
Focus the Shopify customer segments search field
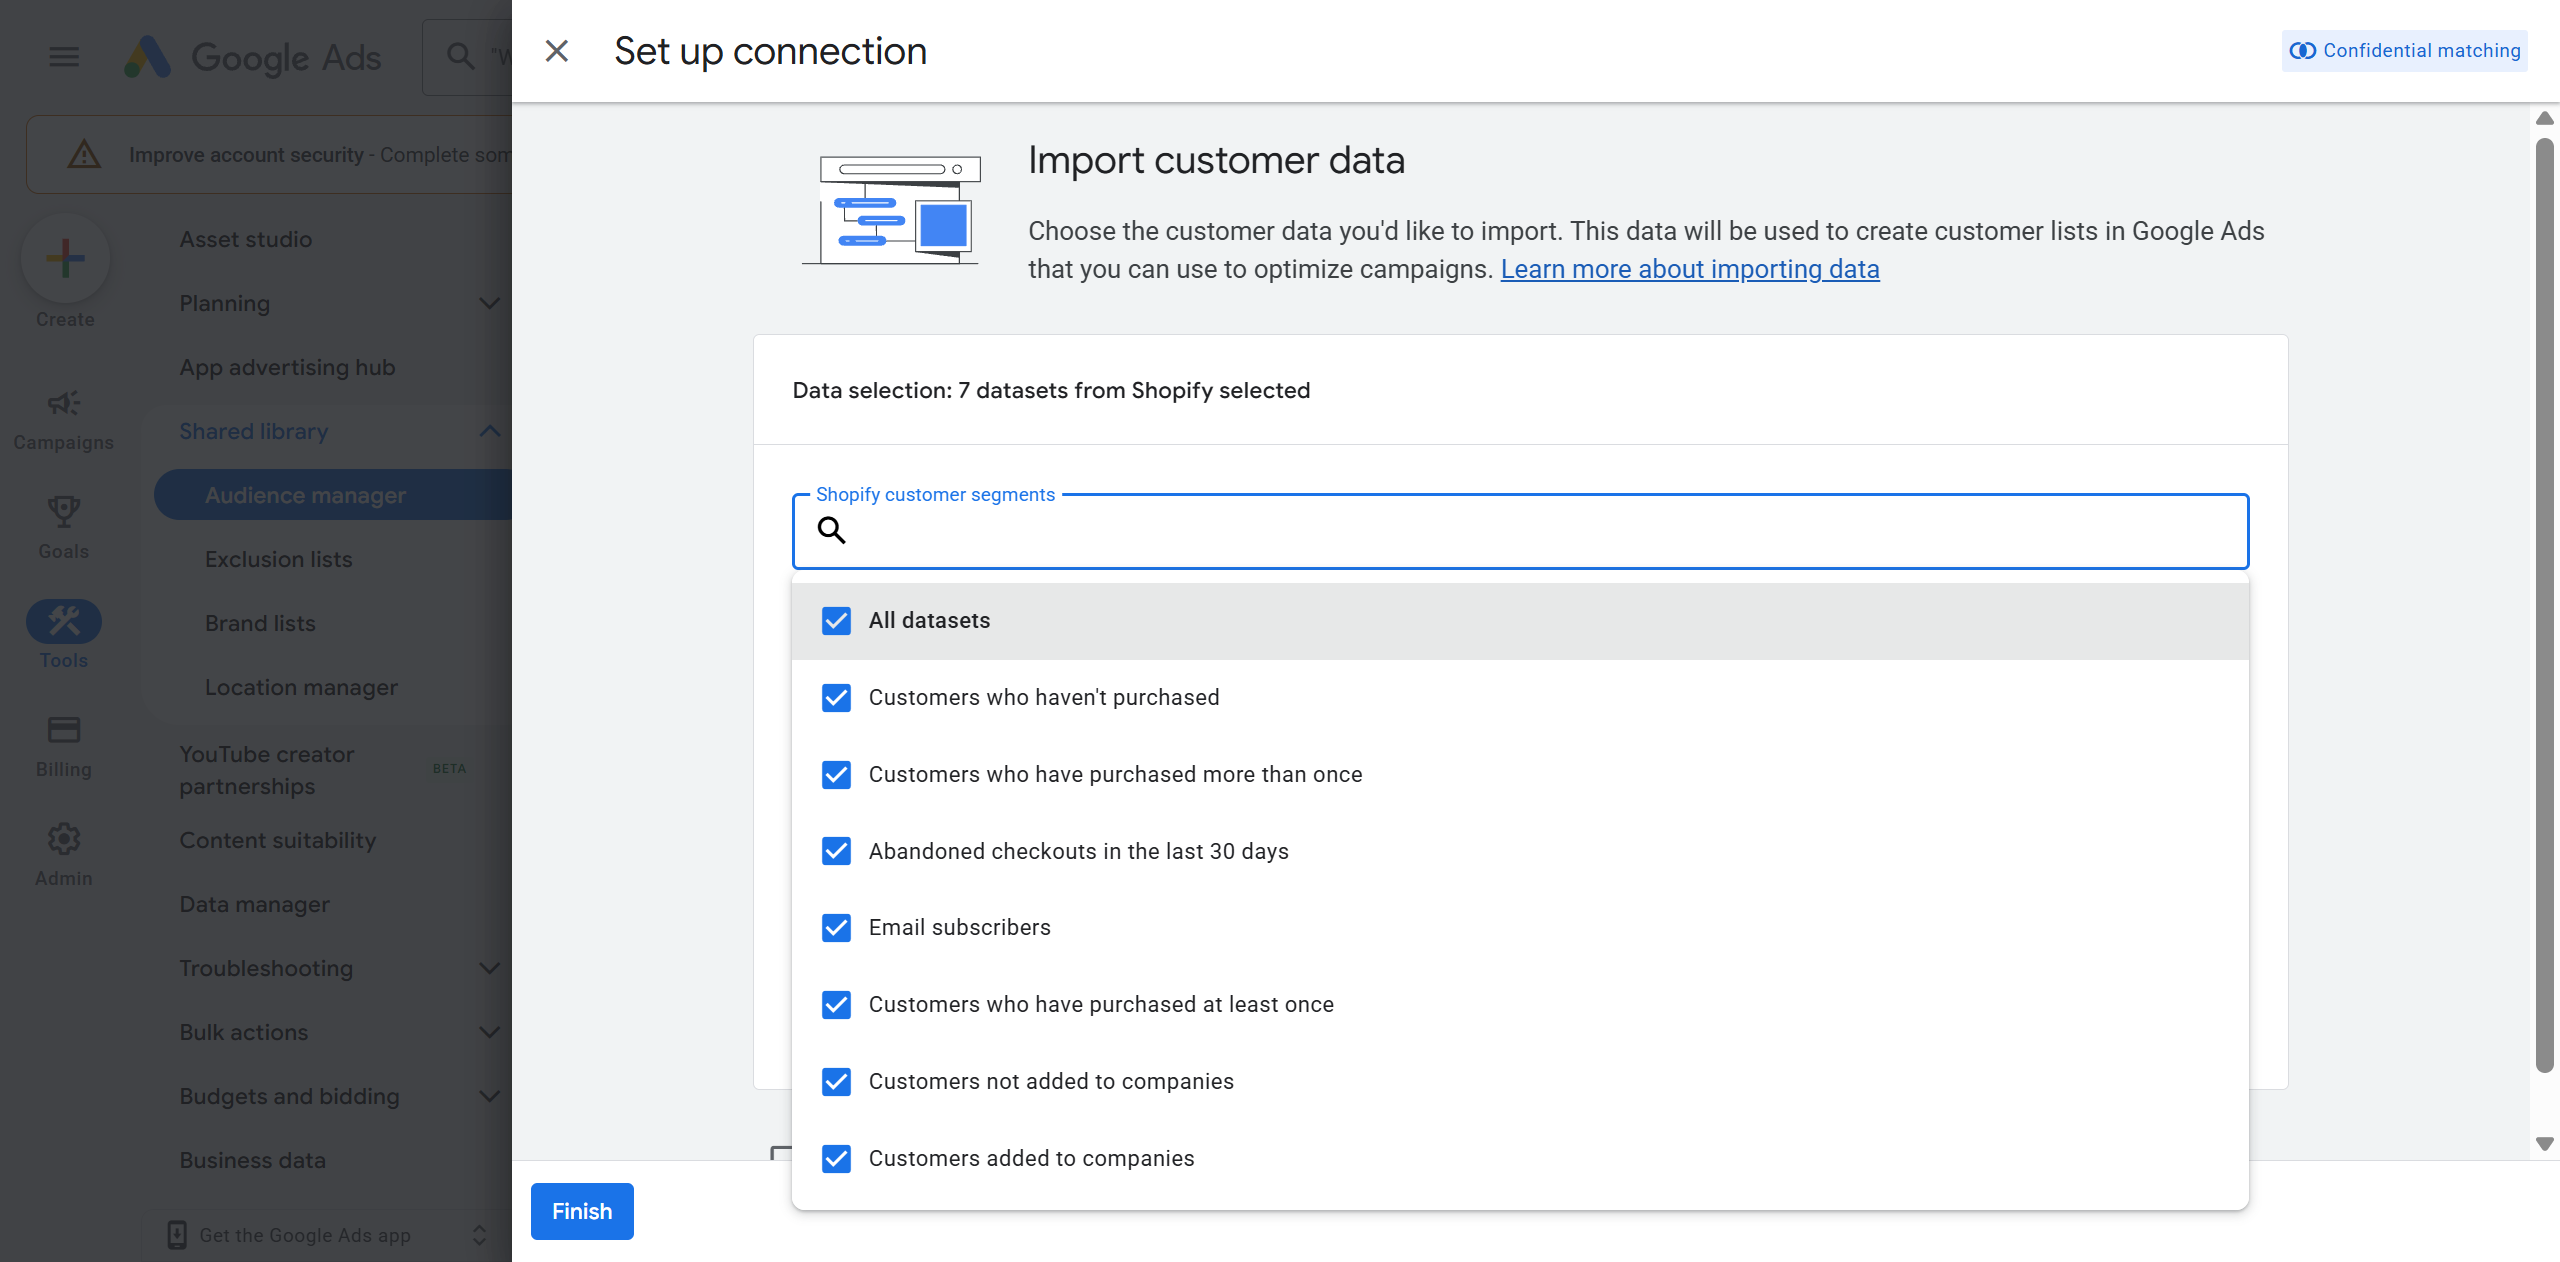[x=1520, y=531]
